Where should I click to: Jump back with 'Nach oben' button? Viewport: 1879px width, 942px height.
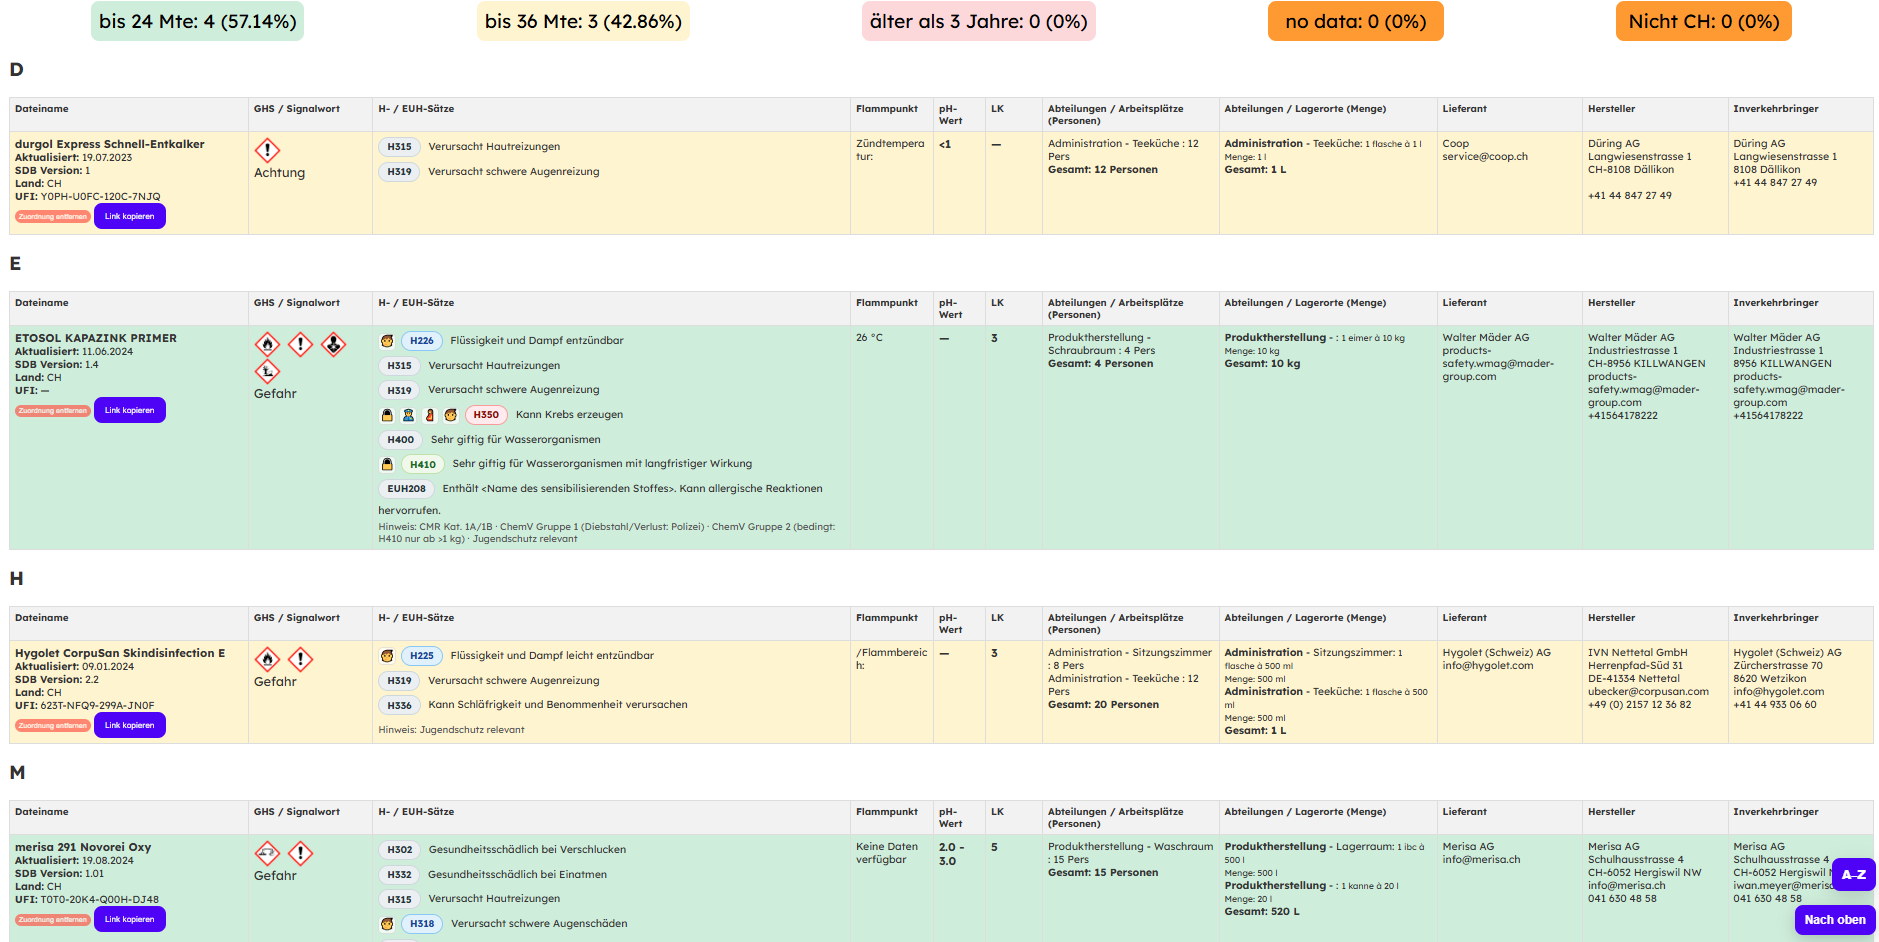point(1834,920)
